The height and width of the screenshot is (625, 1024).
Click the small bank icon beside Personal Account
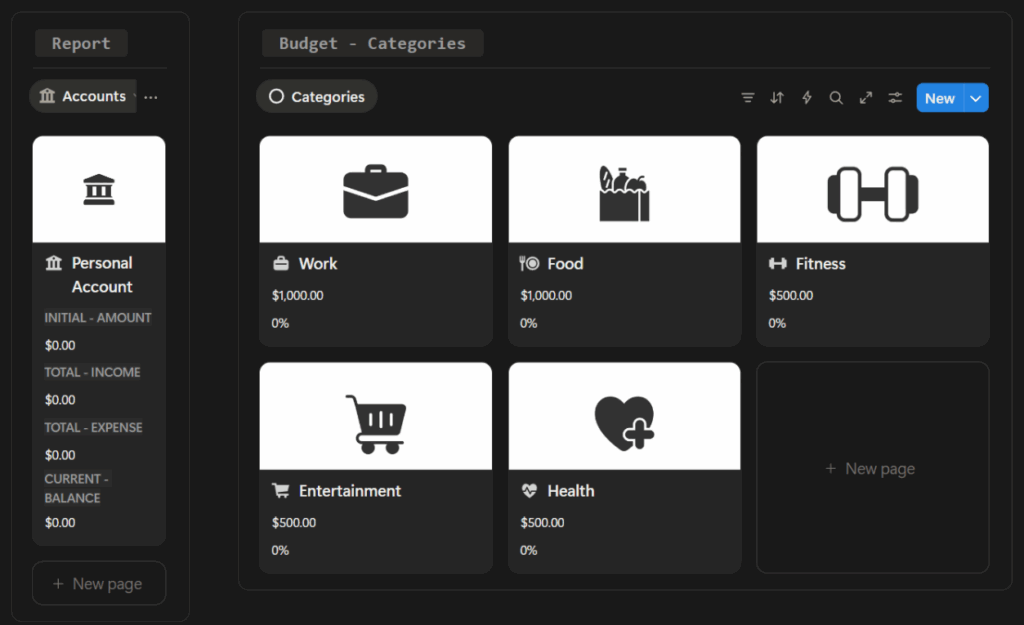(54, 263)
